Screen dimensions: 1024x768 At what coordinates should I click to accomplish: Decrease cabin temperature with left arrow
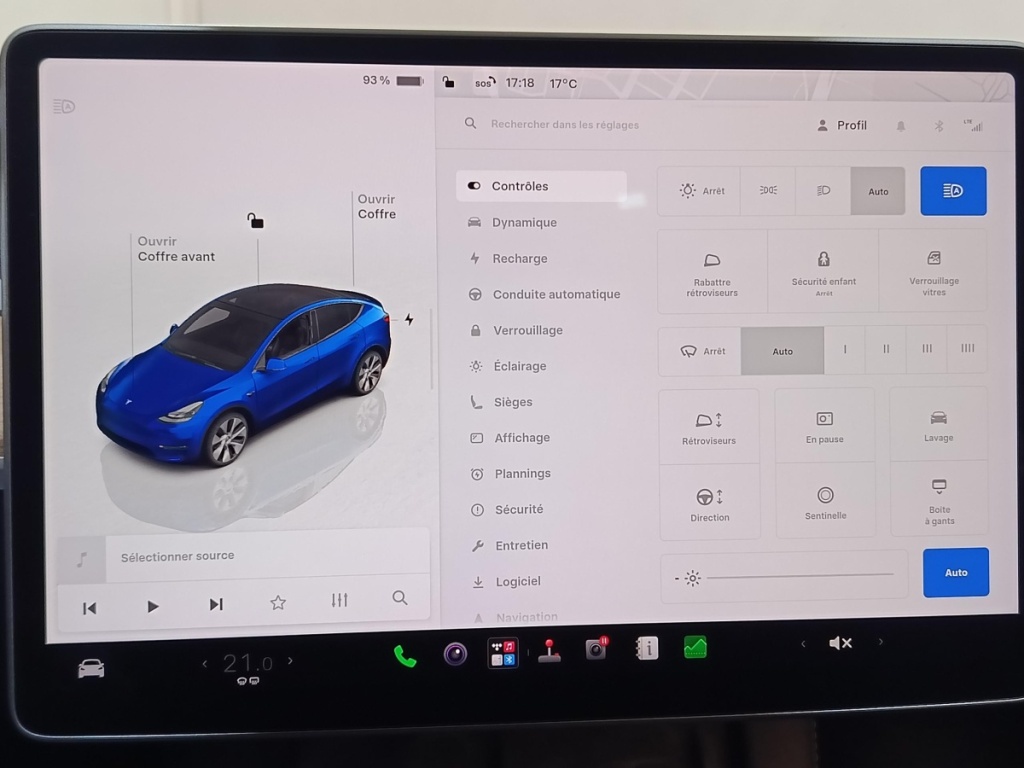[x=205, y=664]
